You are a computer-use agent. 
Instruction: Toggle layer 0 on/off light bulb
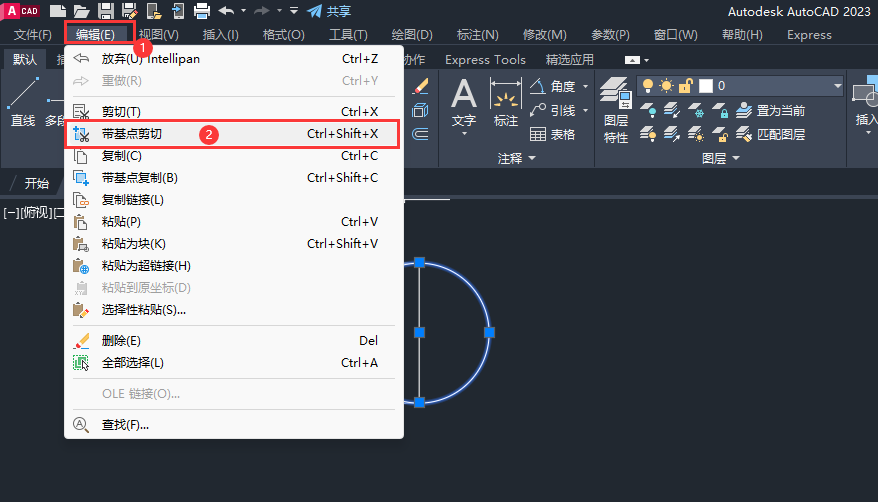(648, 86)
